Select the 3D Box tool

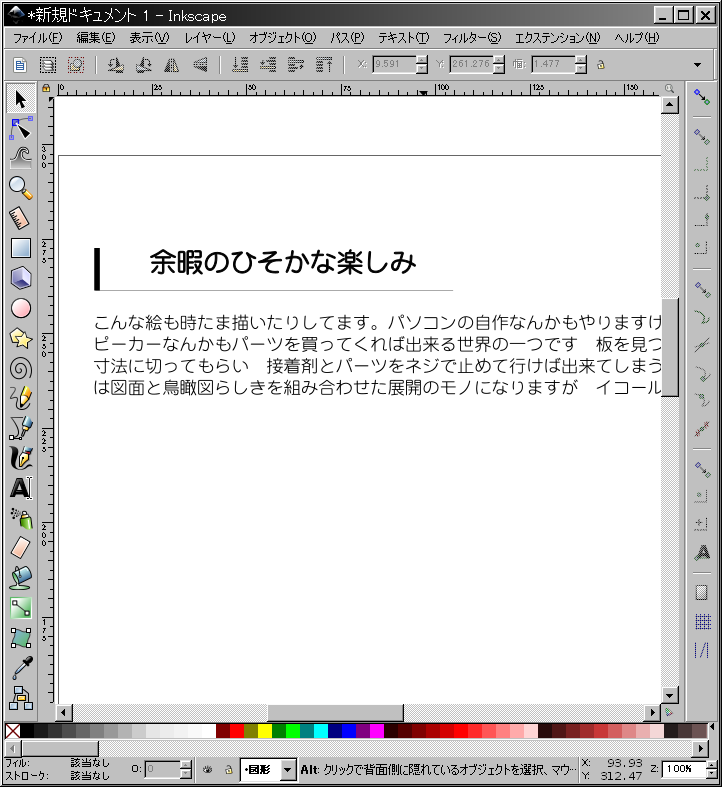pyautogui.click(x=21, y=278)
